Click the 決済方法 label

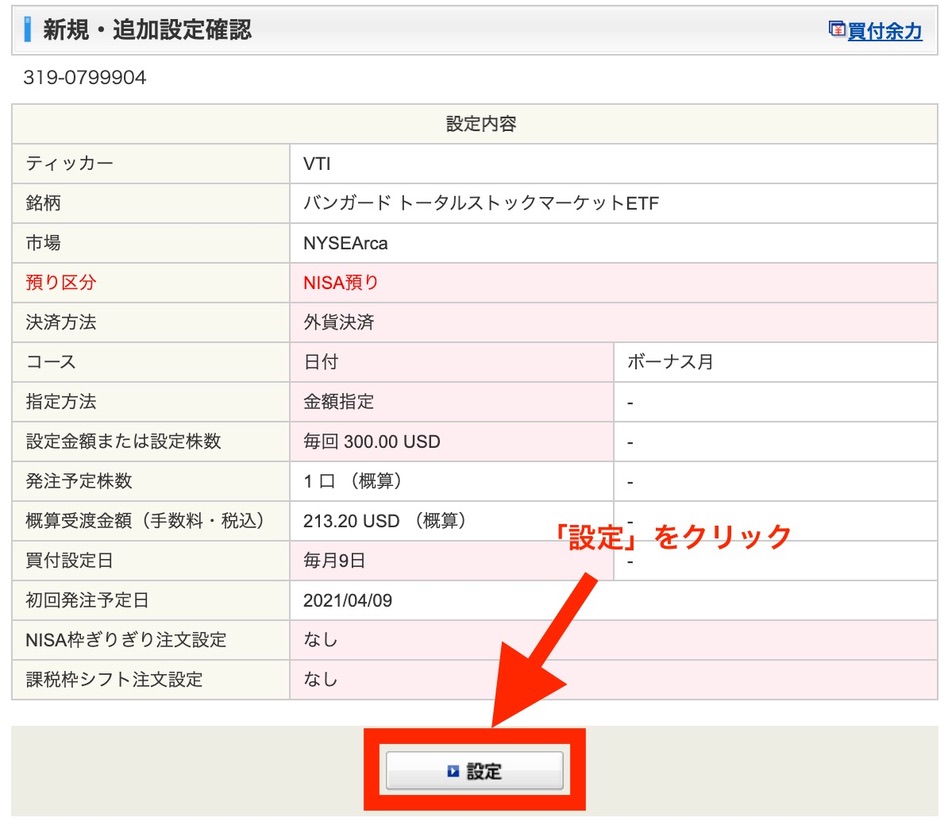[60, 322]
